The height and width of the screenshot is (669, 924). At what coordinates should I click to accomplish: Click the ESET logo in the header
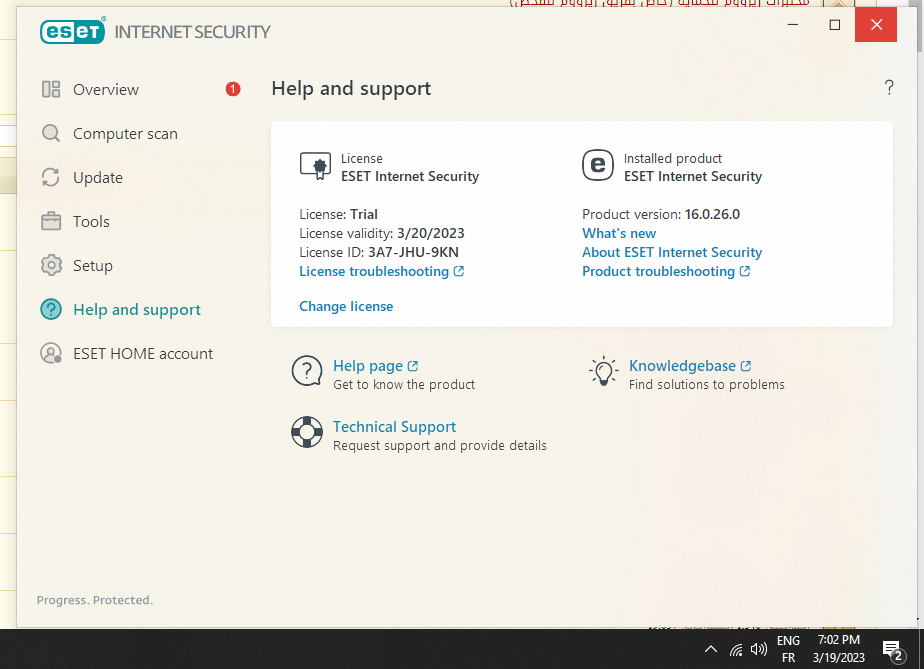(72, 31)
